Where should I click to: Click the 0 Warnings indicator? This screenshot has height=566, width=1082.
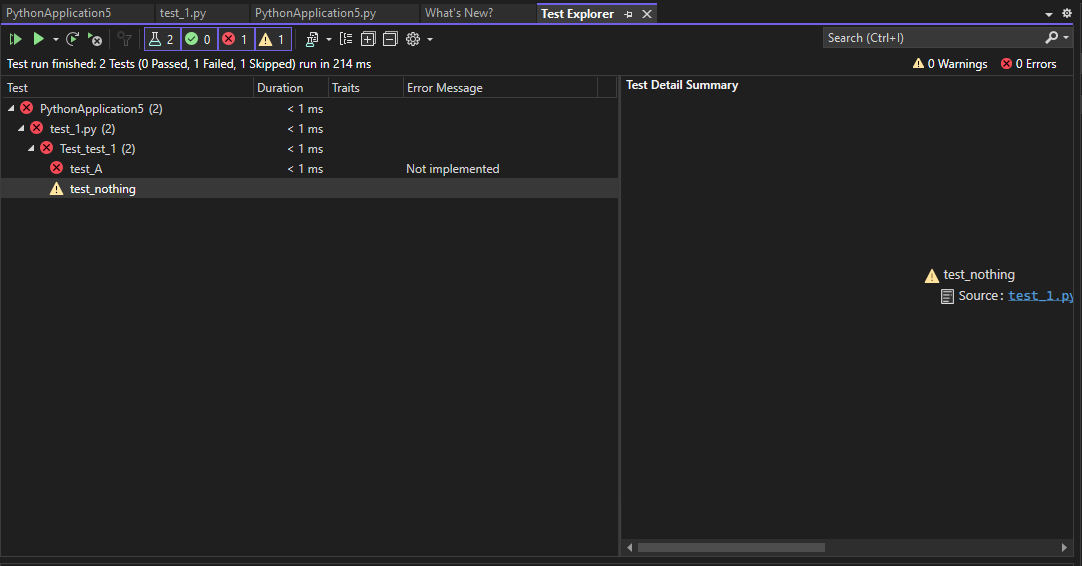tap(950, 64)
